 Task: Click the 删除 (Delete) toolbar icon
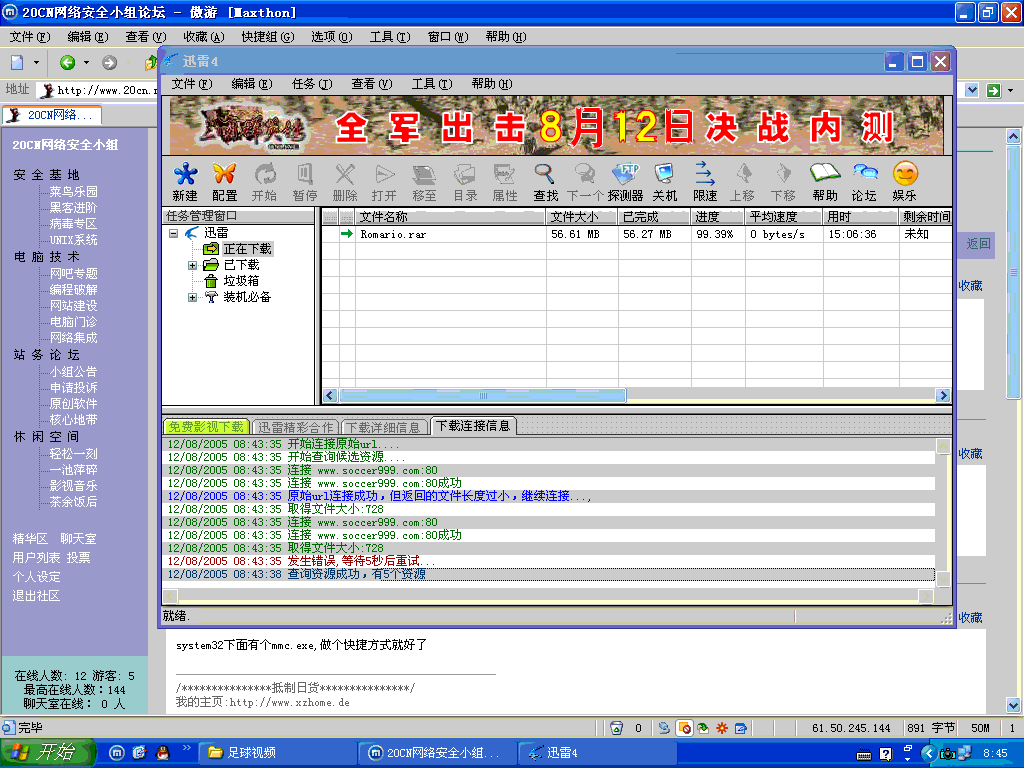point(344,182)
